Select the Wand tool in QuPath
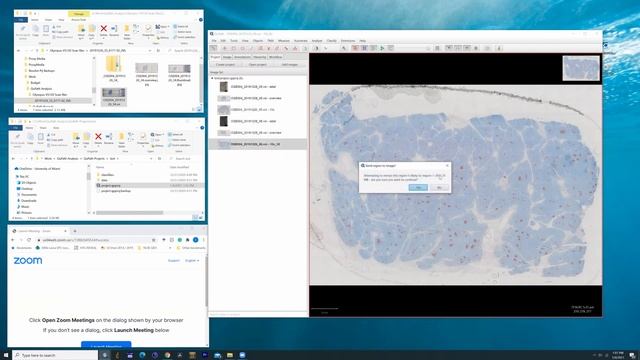The height and width of the screenshot is (360, 640). [x=286, y=48]
